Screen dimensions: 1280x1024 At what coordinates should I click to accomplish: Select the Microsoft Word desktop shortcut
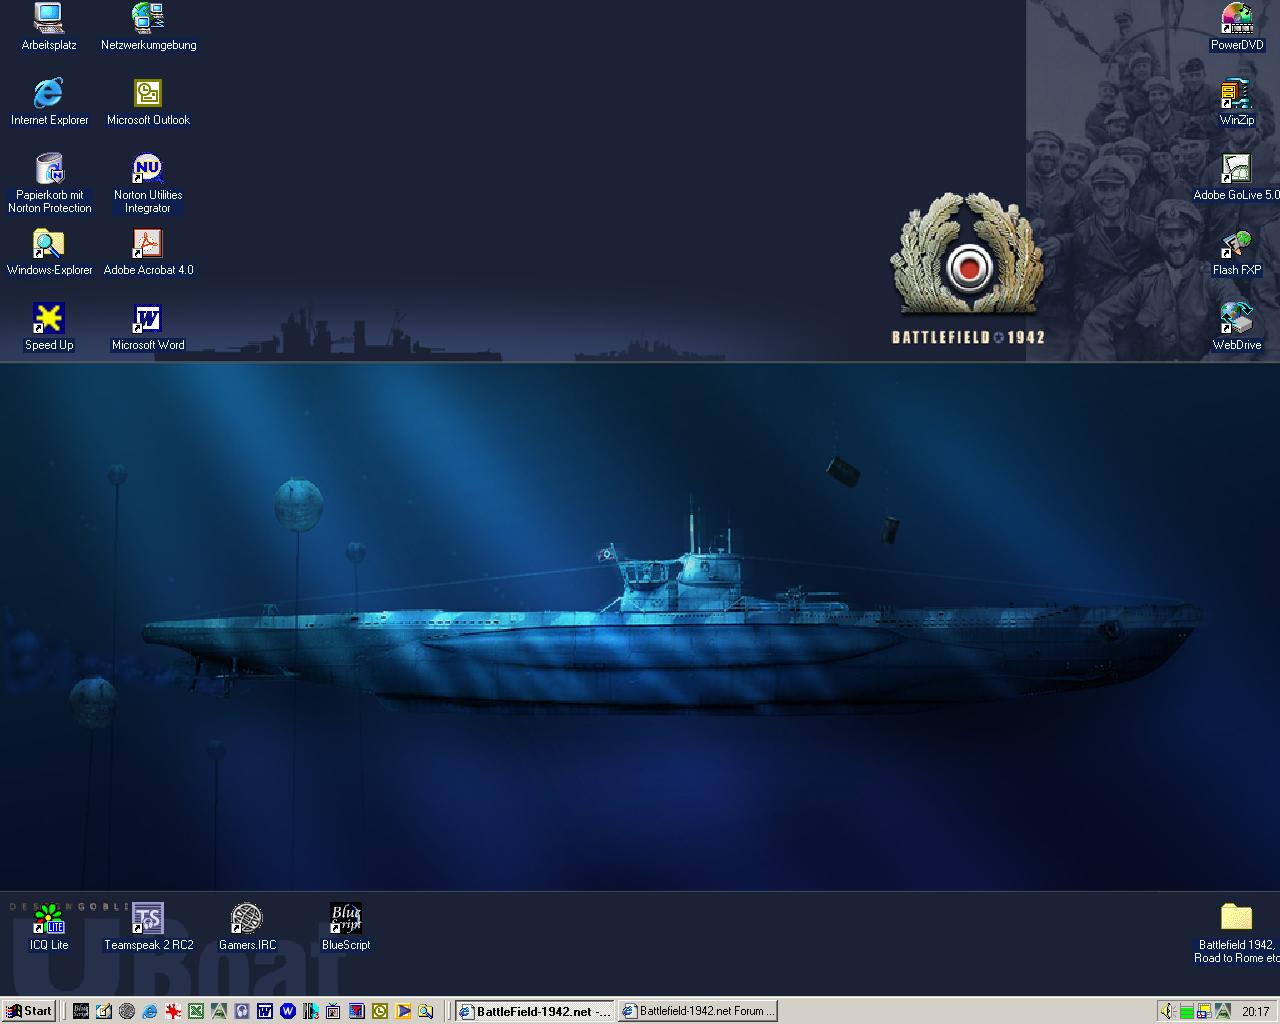[148, 327]
